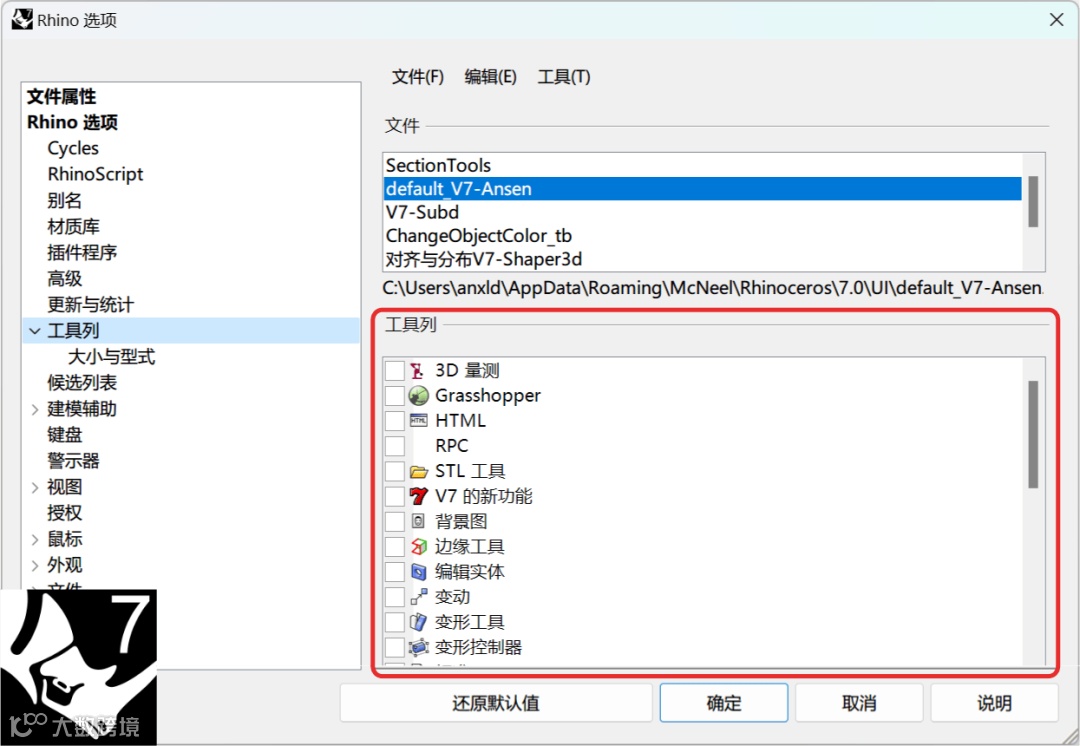Enable the Grasshopper toolbar checkbox

395,395
